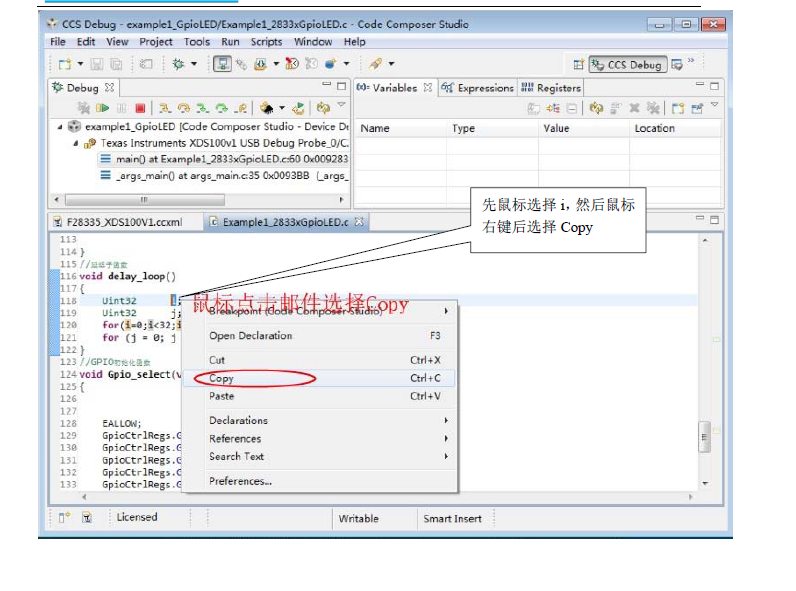The height and width of the screenshot is (591, 796).
Task: Click the Remove All icon in Variables view
Action: (x=653, y=108)
